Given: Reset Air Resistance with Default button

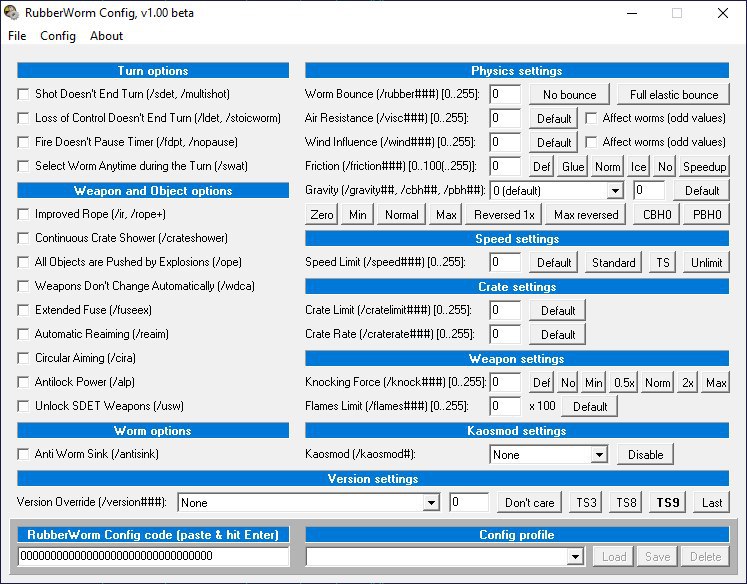Looking at the screenshot, I should [554, 118].
